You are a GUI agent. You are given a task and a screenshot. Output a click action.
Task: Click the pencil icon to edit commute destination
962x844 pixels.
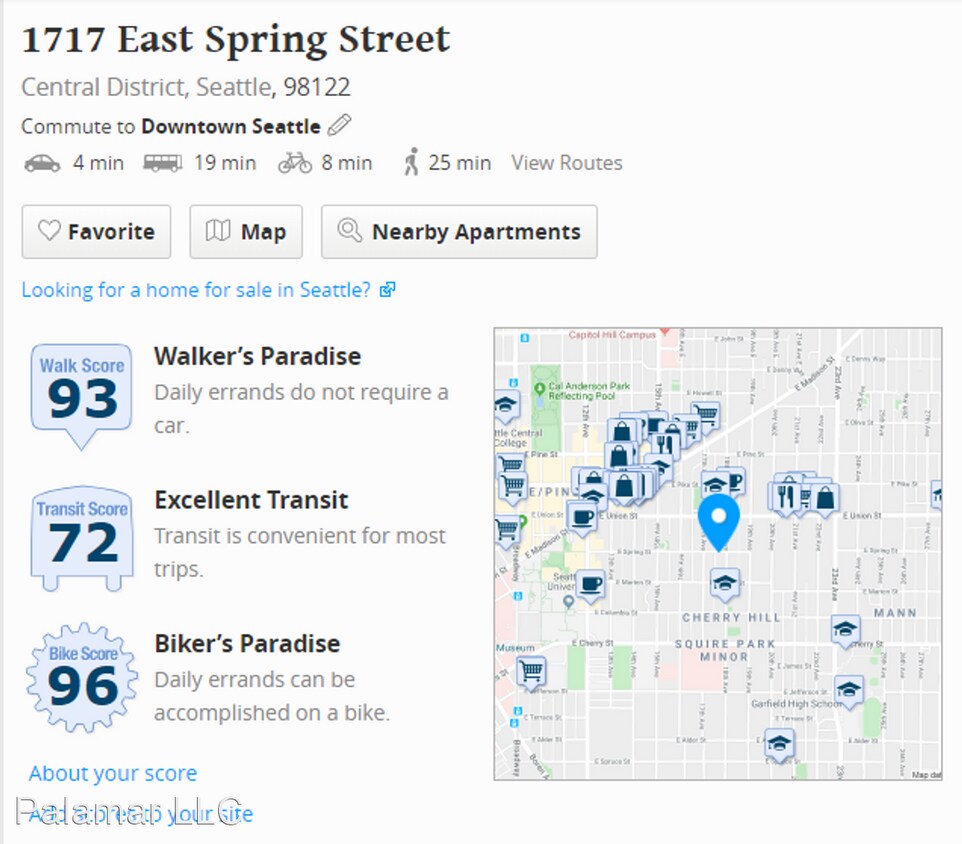(x=340, y=126)
